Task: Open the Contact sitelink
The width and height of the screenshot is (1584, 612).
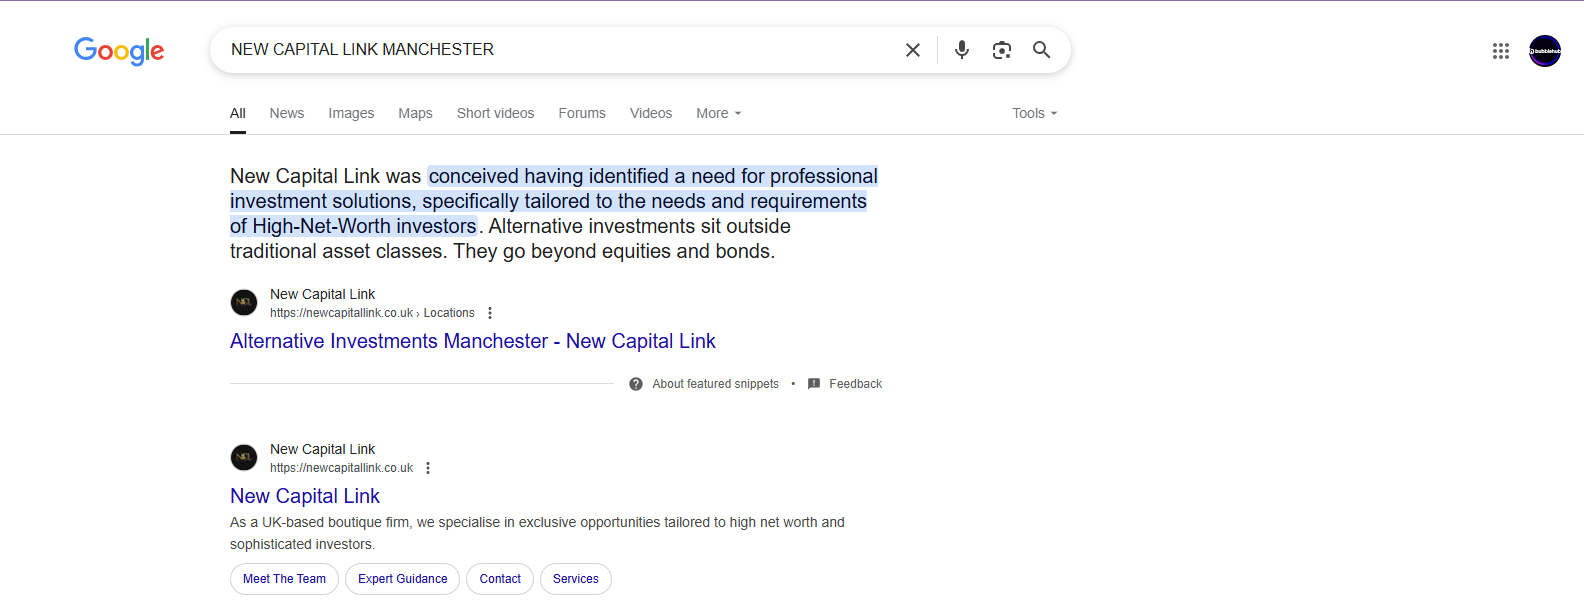Action: 500,579
